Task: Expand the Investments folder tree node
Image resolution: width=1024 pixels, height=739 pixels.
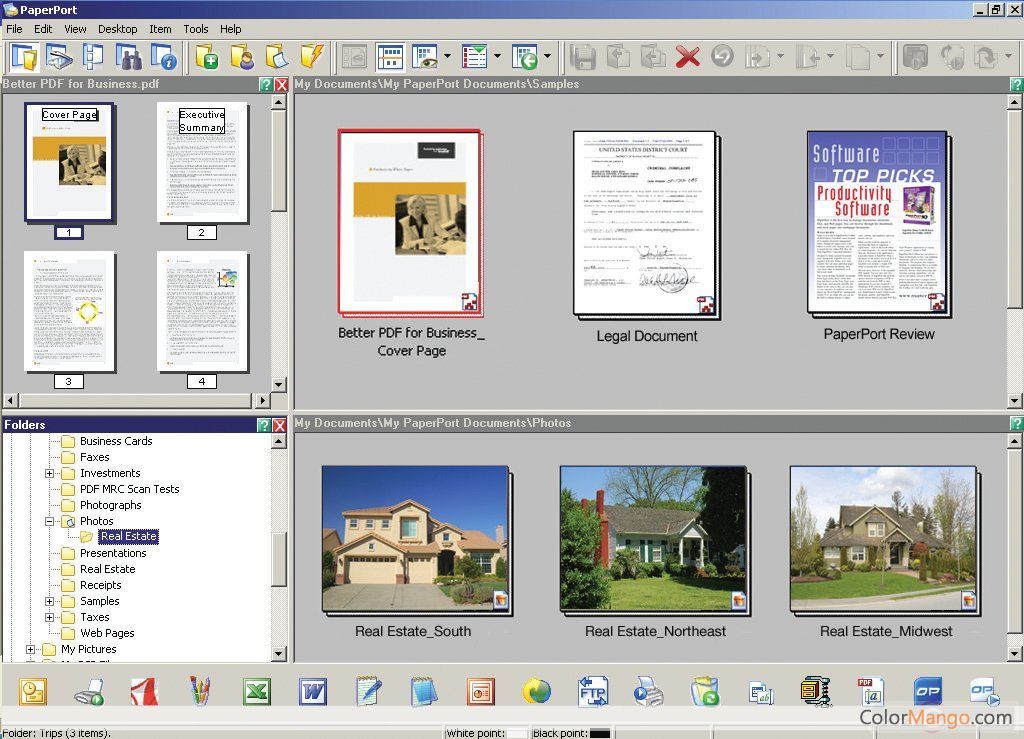Action: (x=50, y=473)
